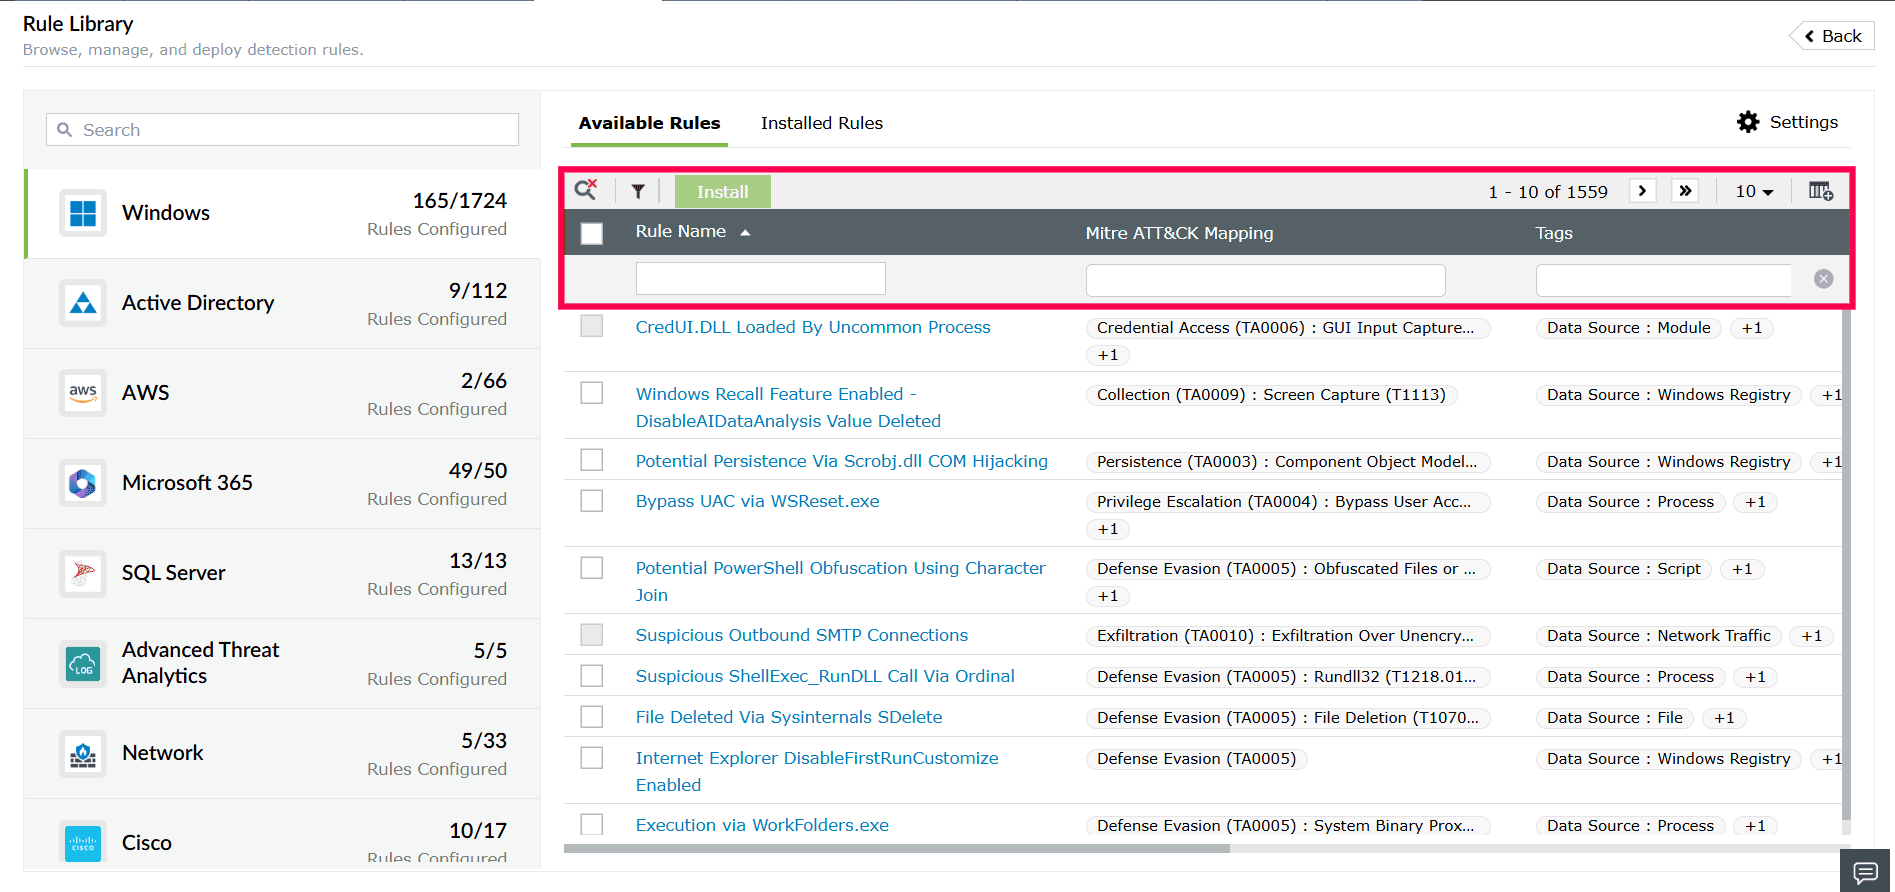Open the Suspicious Outbound SMTP Connections rule
The image size is (1895, 892).
[802, 635]
